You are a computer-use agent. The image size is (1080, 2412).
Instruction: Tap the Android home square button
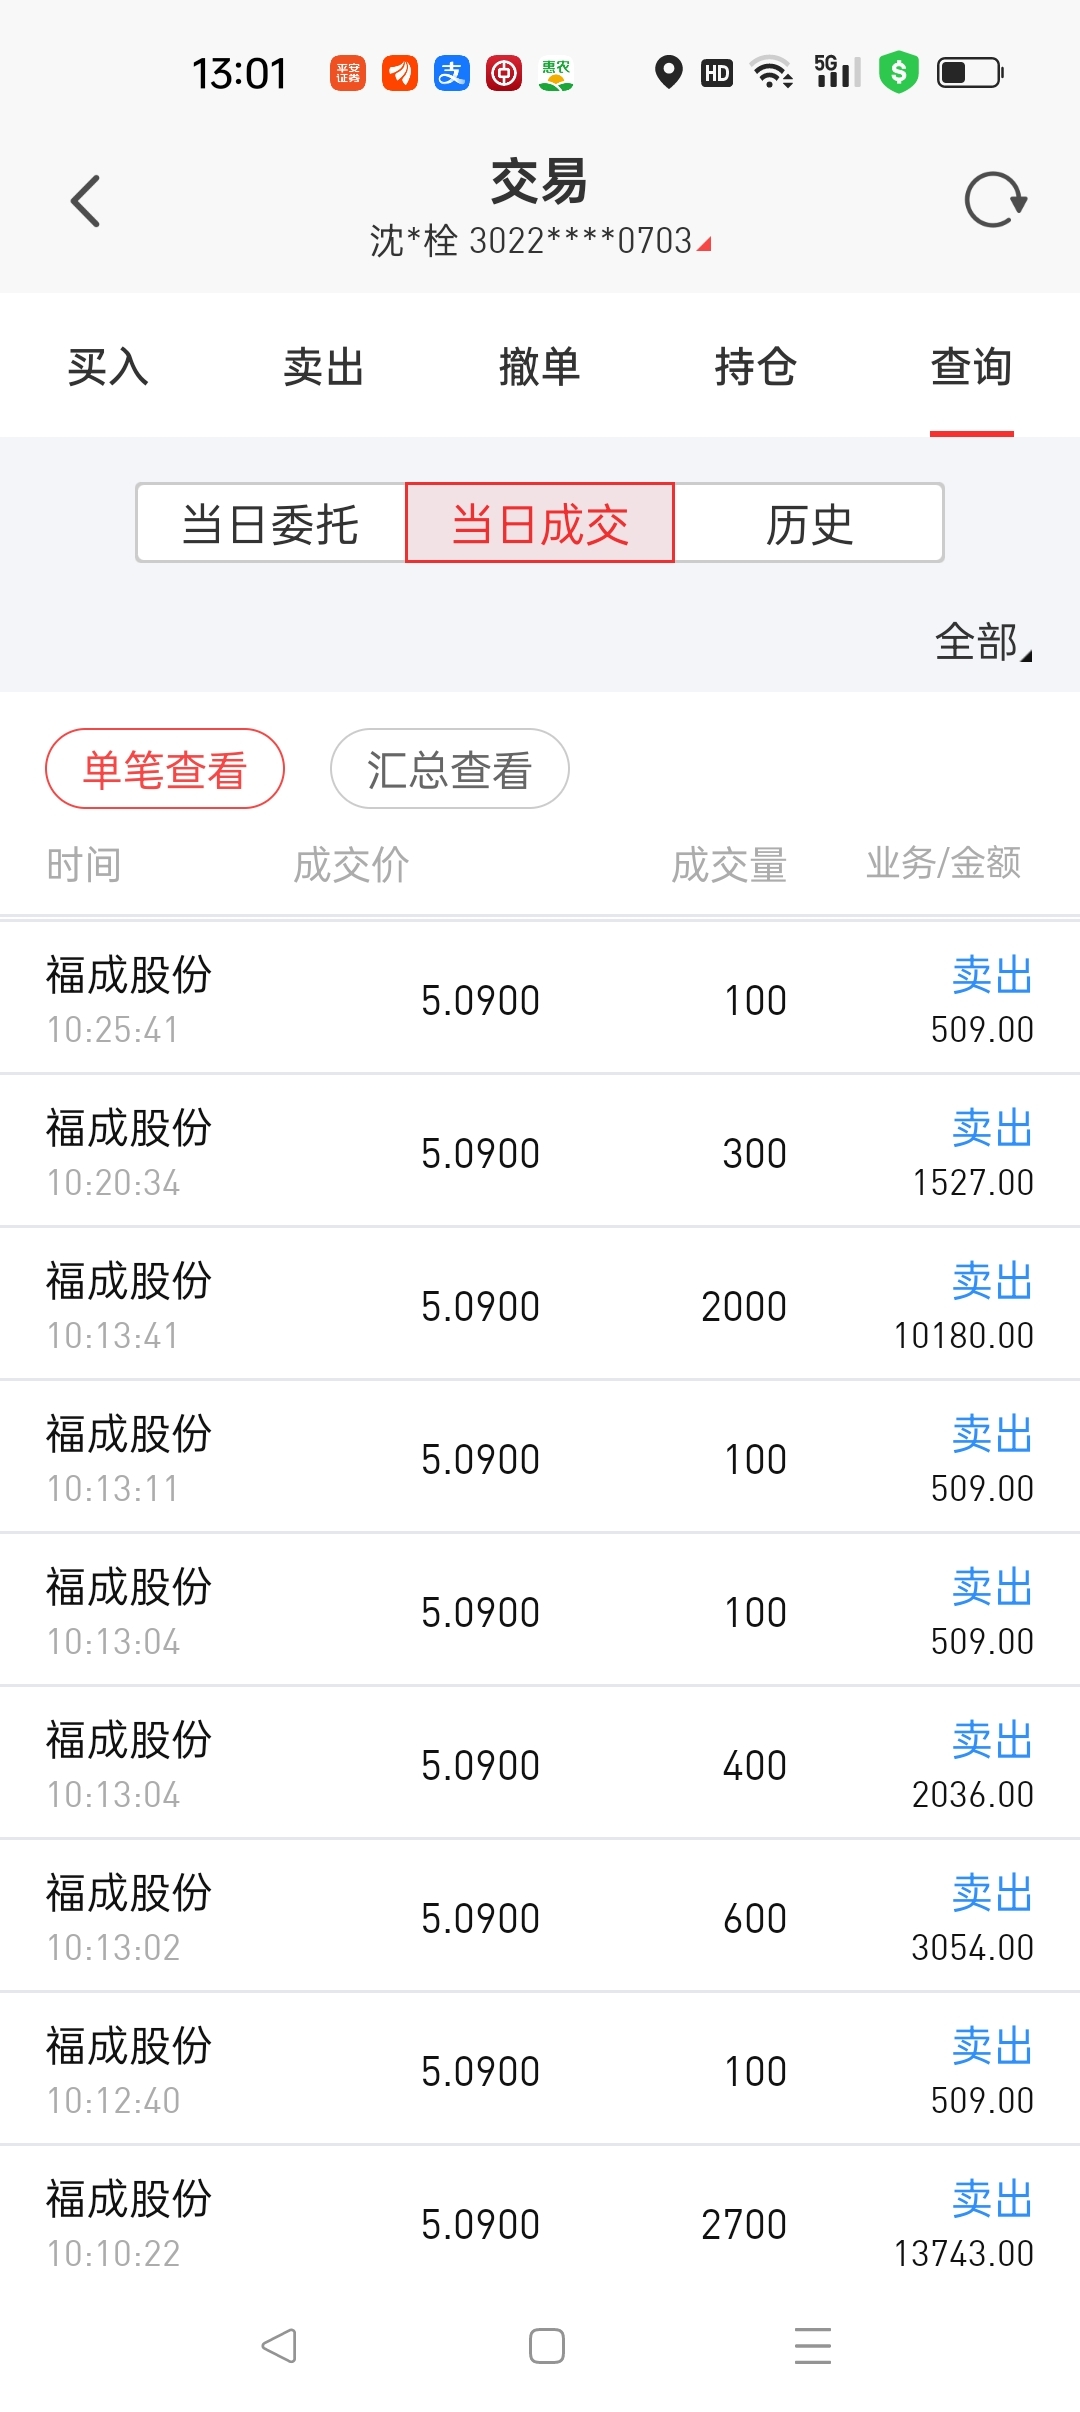(x=547, y=2345)
